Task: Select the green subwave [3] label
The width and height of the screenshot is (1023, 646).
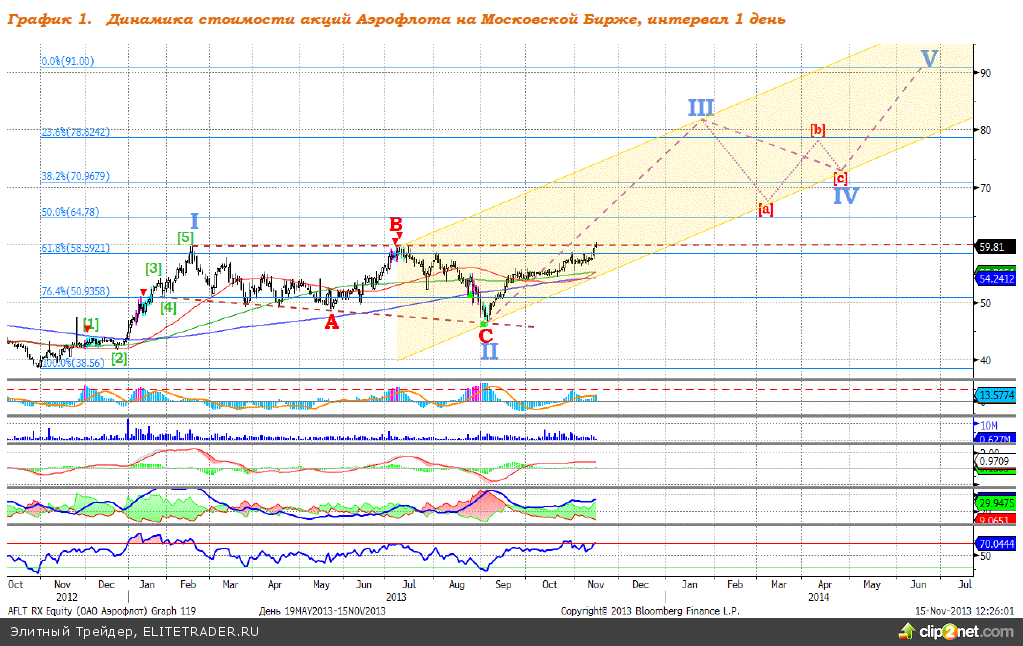Action: point(153,268)
